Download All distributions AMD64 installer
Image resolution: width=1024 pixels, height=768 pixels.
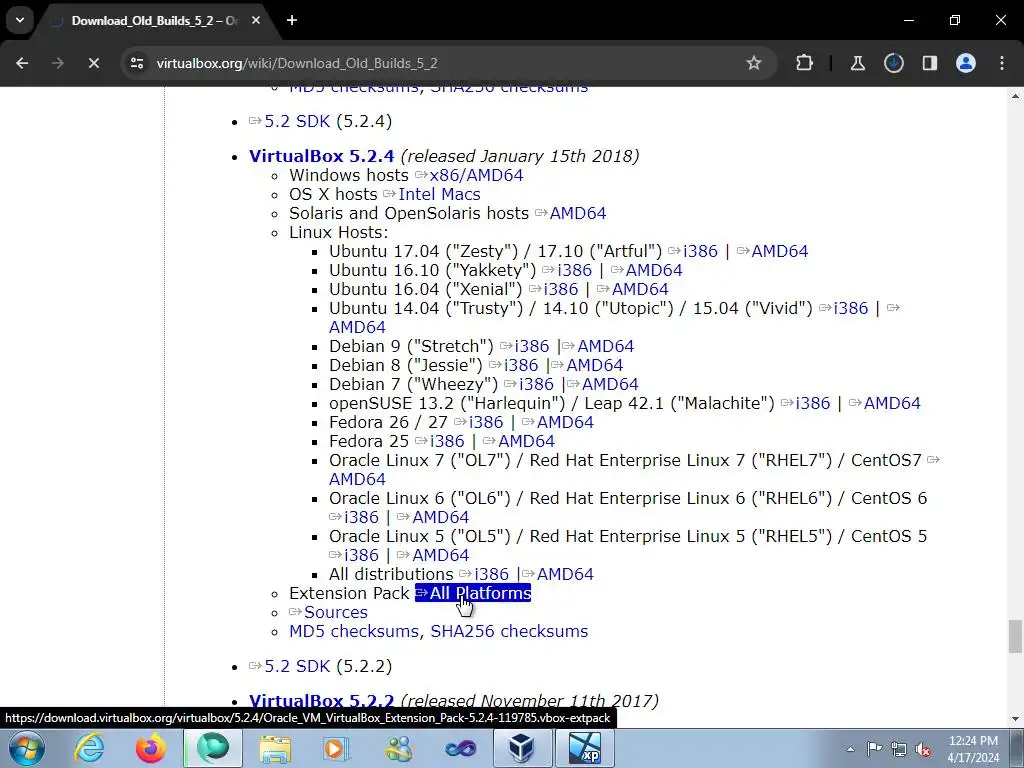pyautogui.click(x=565, y=574)
